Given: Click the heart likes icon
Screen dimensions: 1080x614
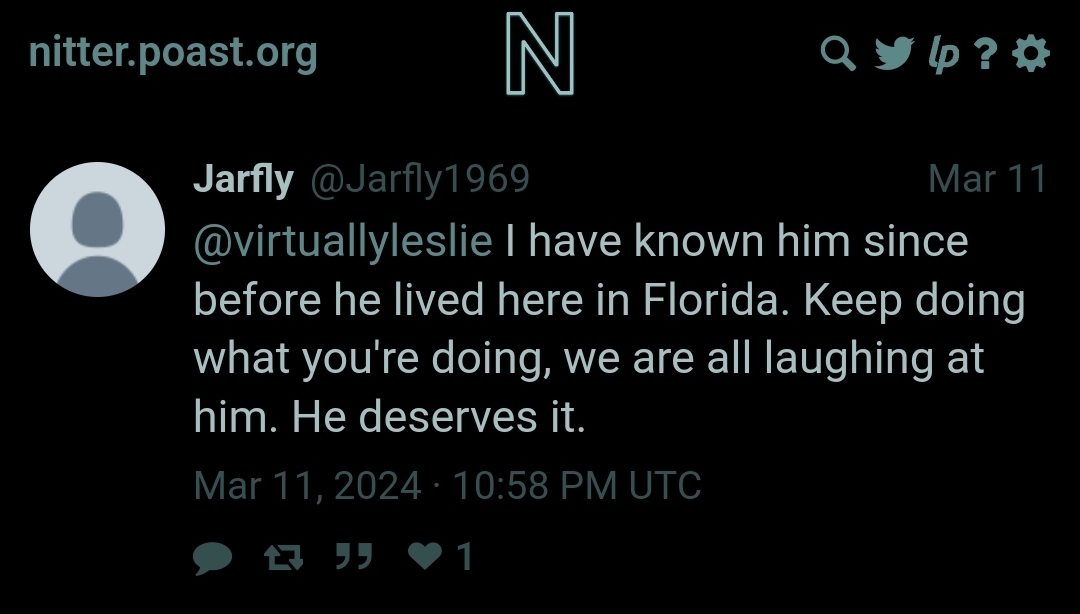Looking at the screenshot, I should point(425,555).
